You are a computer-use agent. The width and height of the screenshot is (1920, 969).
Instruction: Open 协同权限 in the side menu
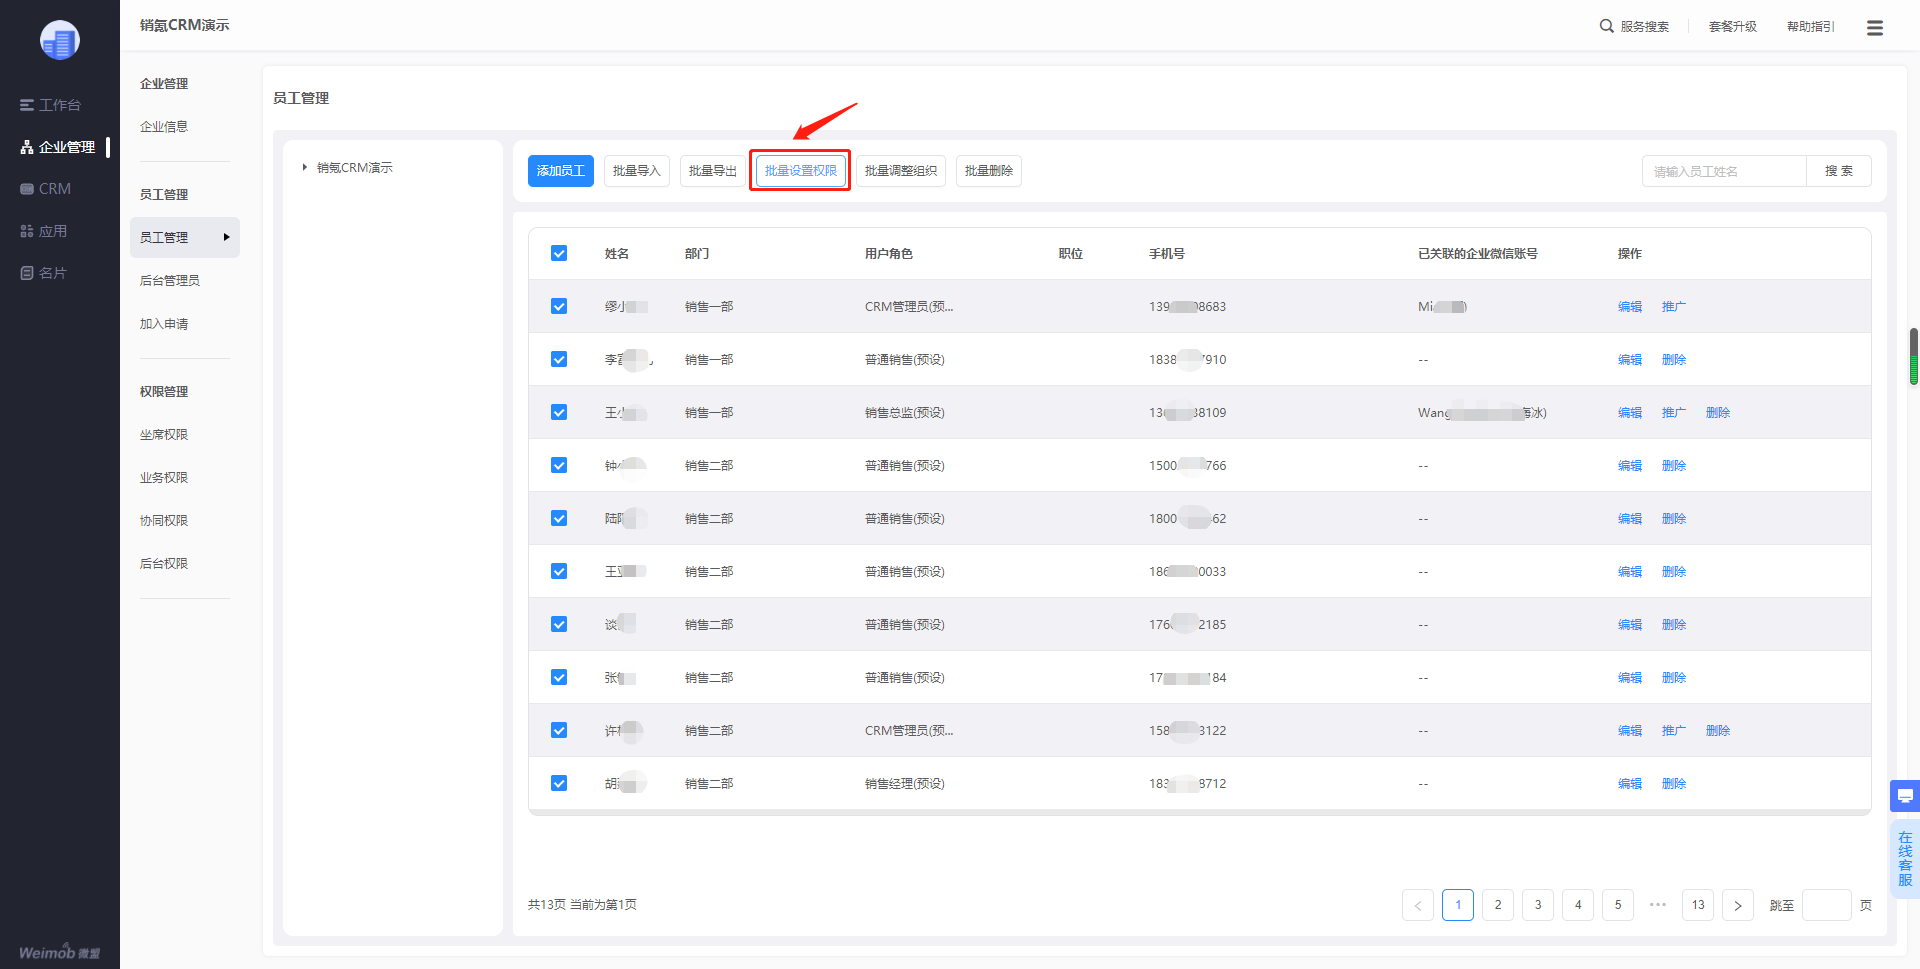click(x=164, y=521)
